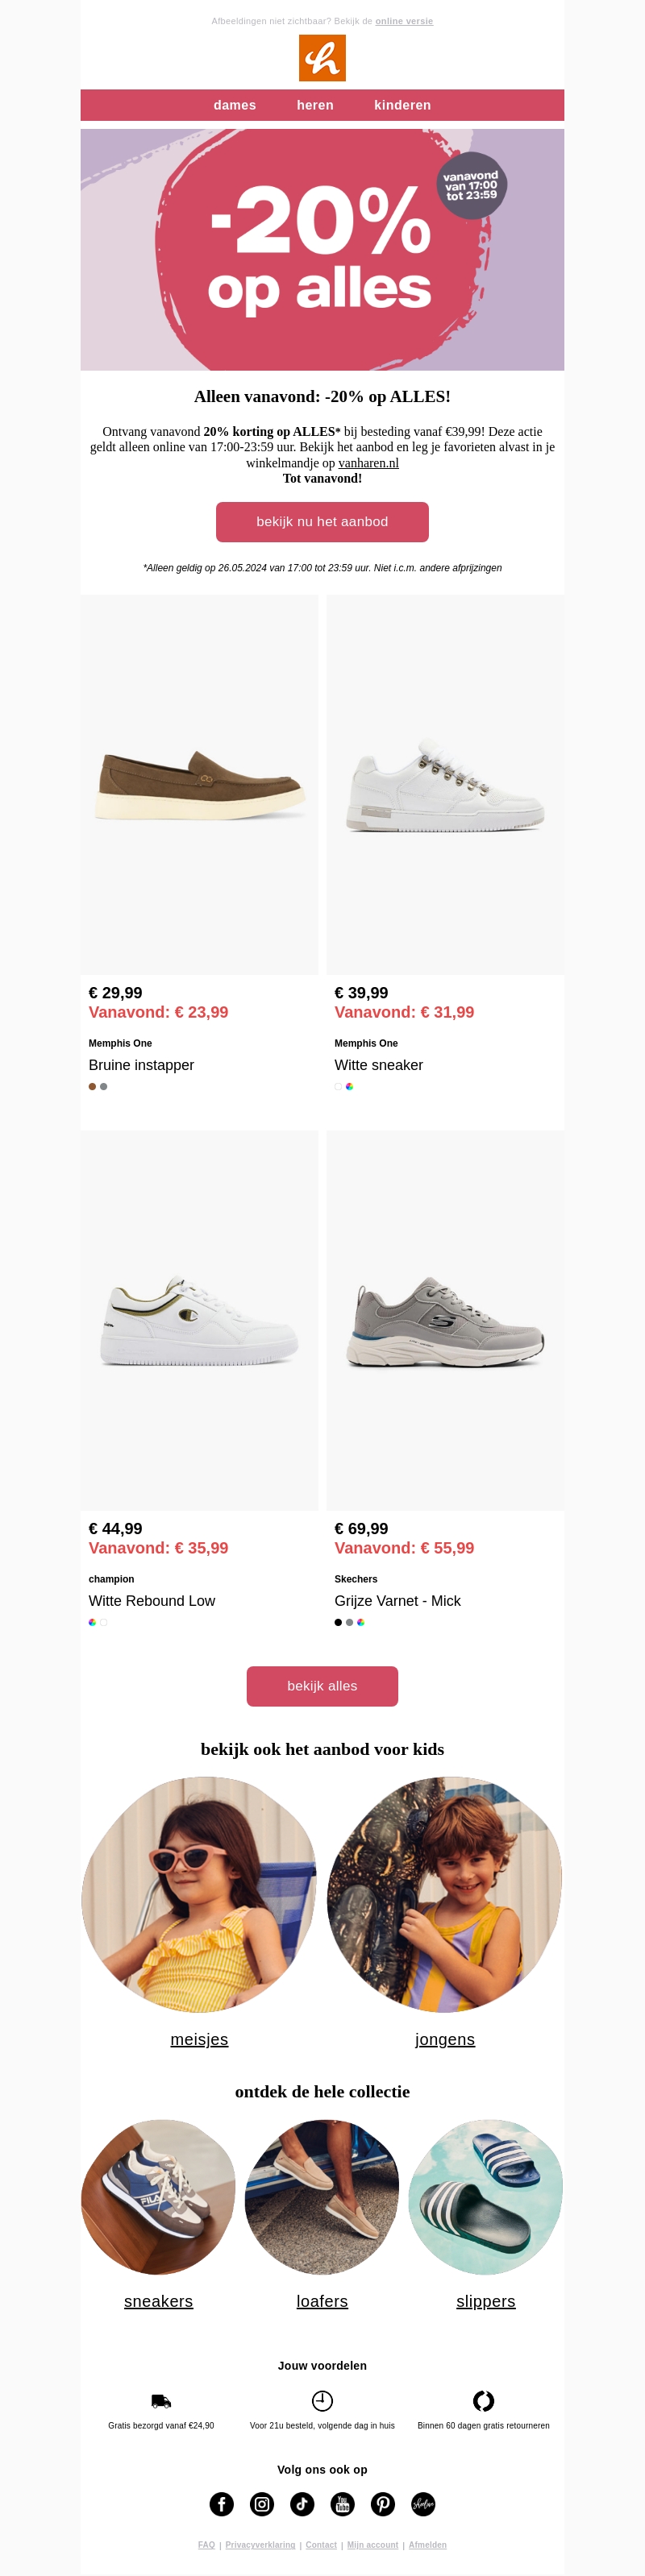The width and height of the screenshot is (645, 2576).
Task: Click the Pinterest icon
Action: 383,2503
